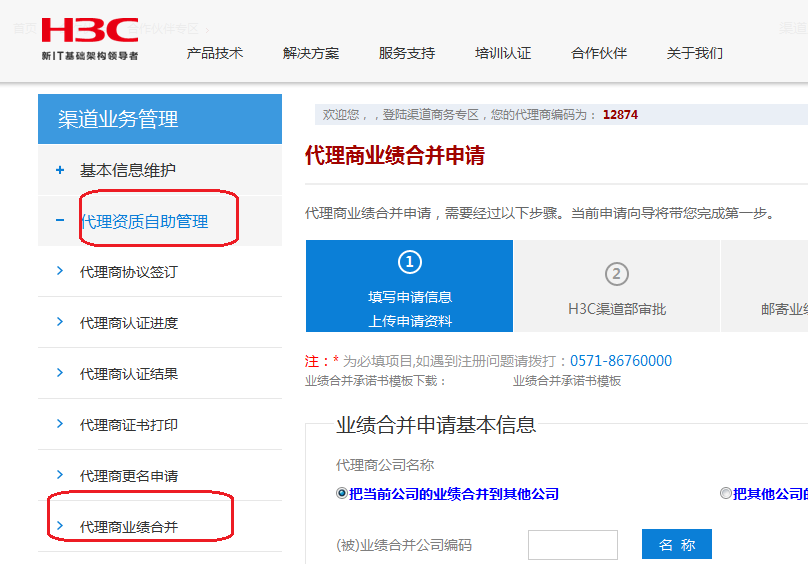Open 代理商业绩合并 sidebar item
The image size is (808, 564).
tap(128, 526)
